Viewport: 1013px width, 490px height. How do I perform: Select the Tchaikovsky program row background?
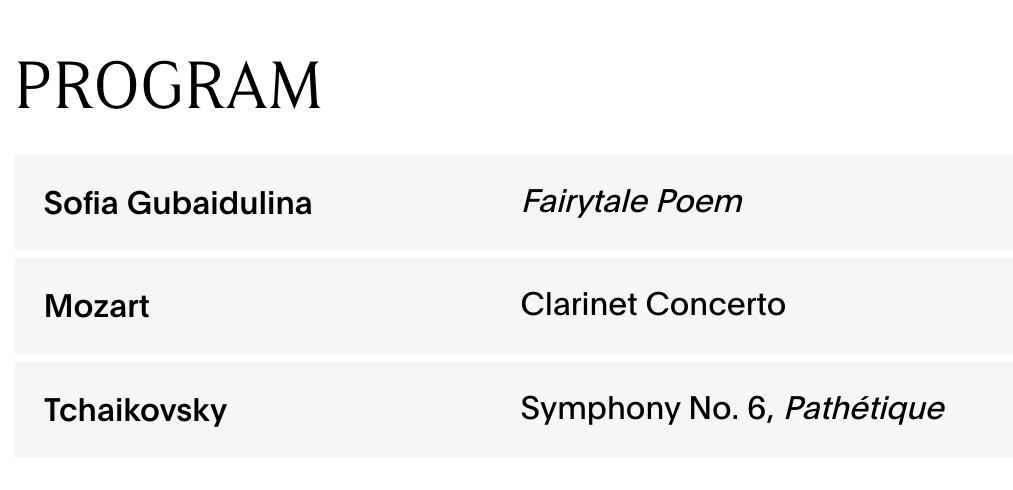tap(514, 409)
